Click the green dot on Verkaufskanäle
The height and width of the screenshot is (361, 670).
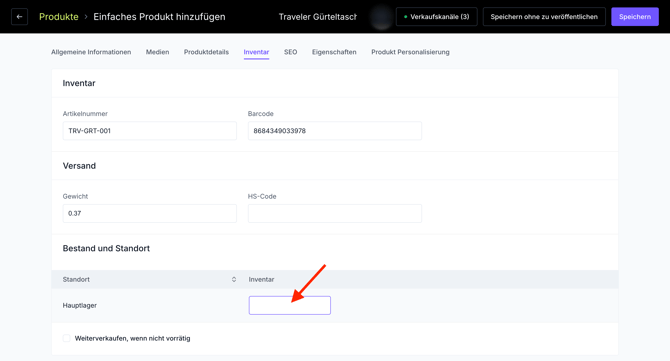[406, 17]
